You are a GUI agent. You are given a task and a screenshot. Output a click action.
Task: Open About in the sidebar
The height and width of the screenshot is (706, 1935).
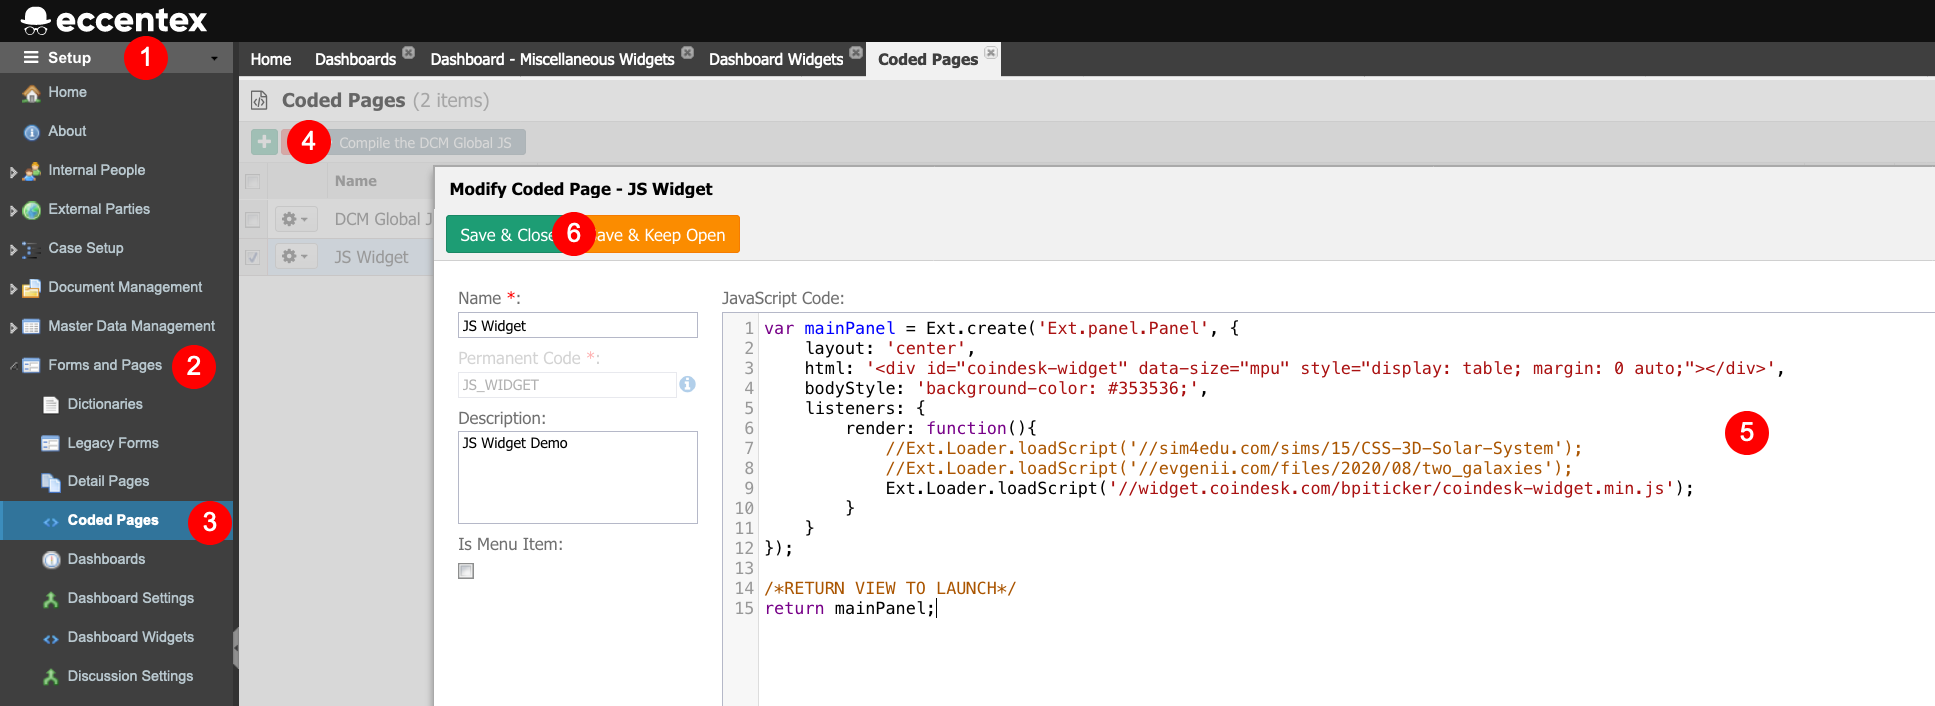click(67, 131)
